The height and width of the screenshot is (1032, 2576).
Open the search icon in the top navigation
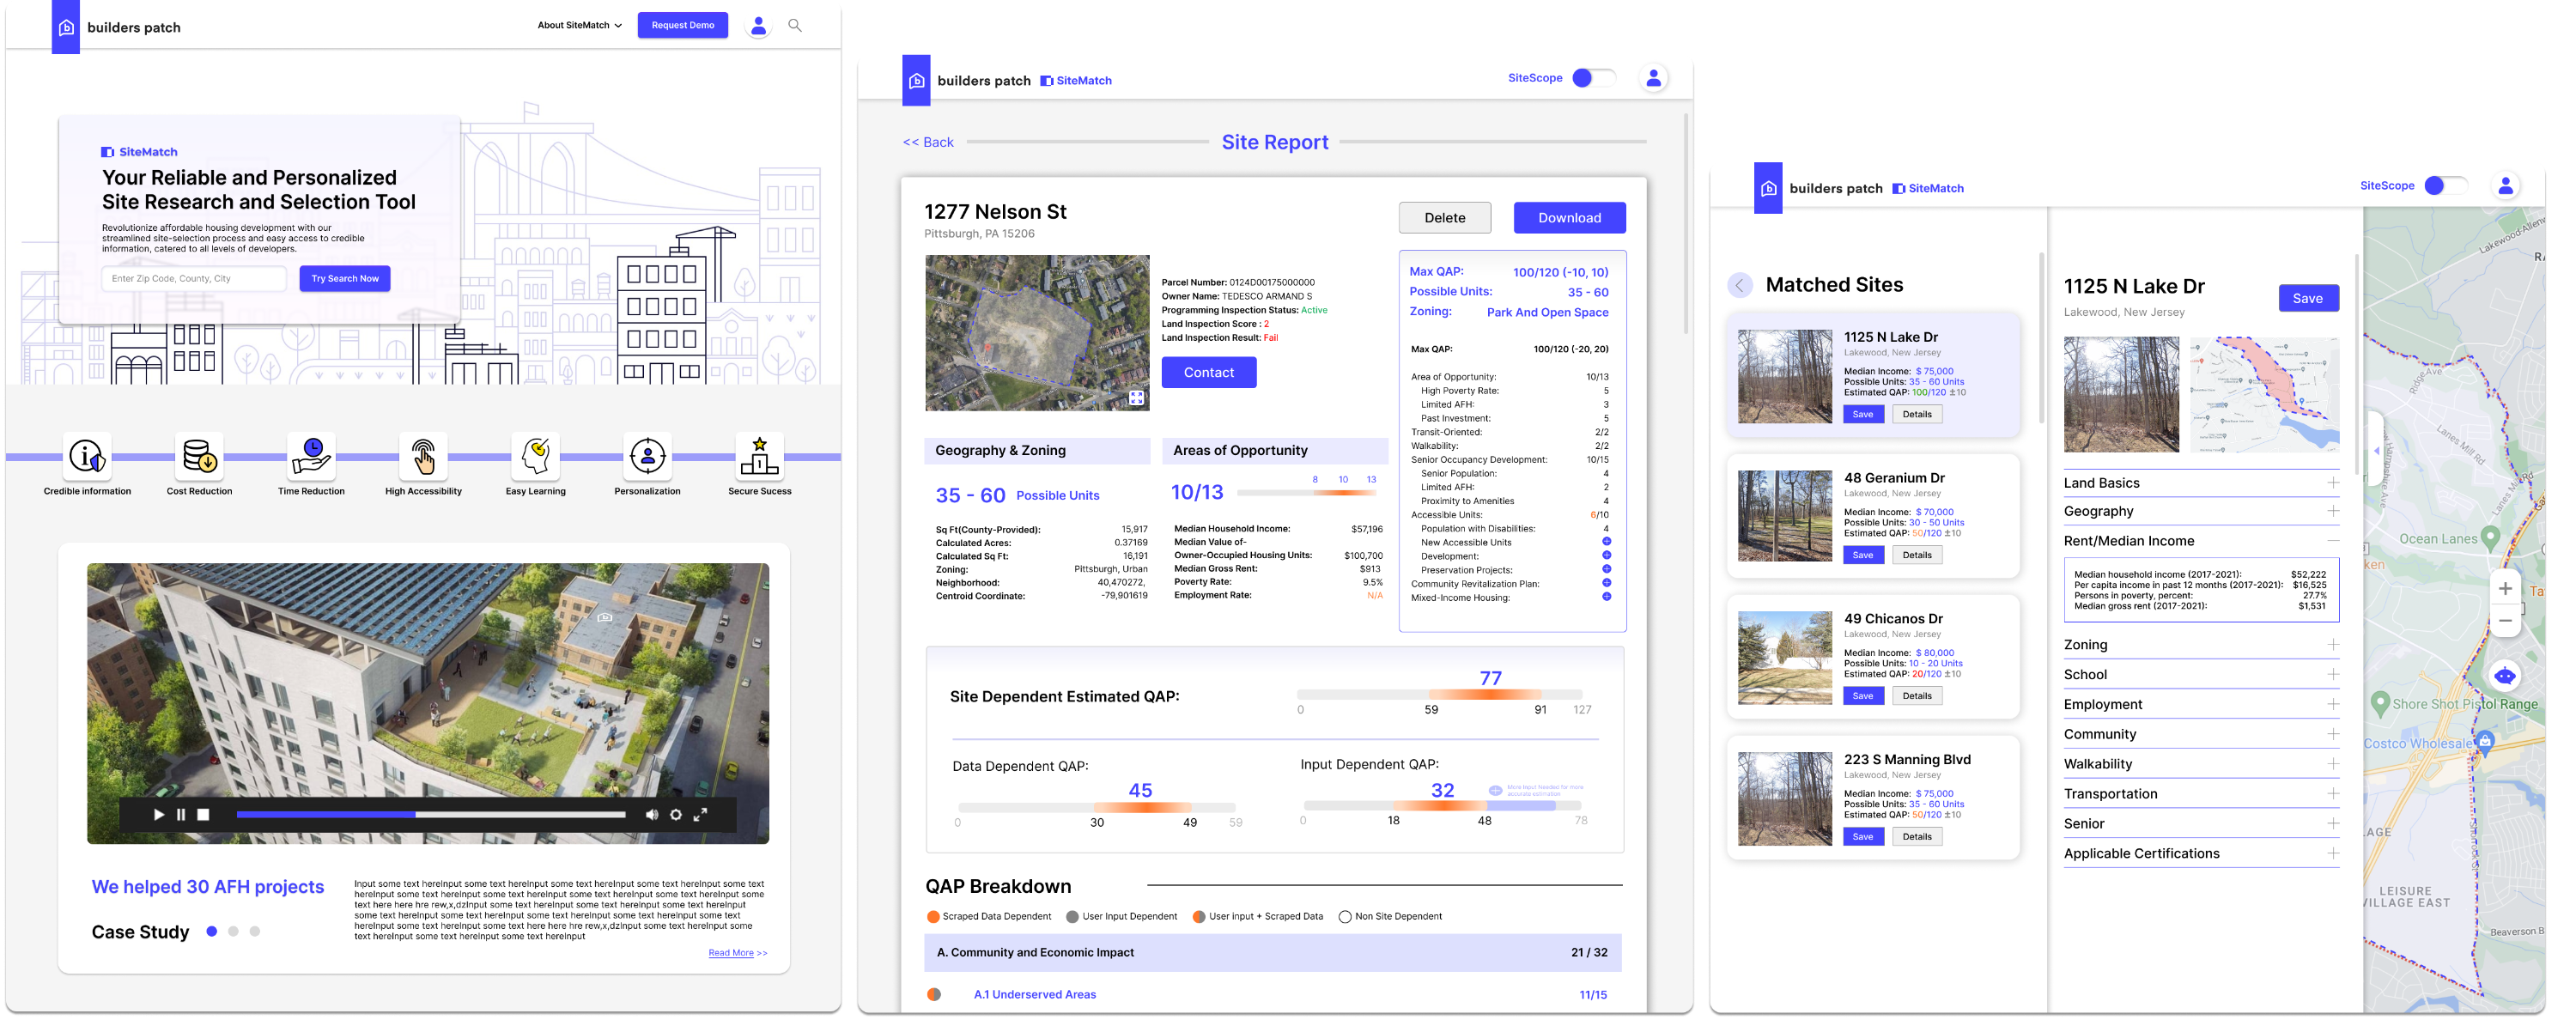[795, 25]
